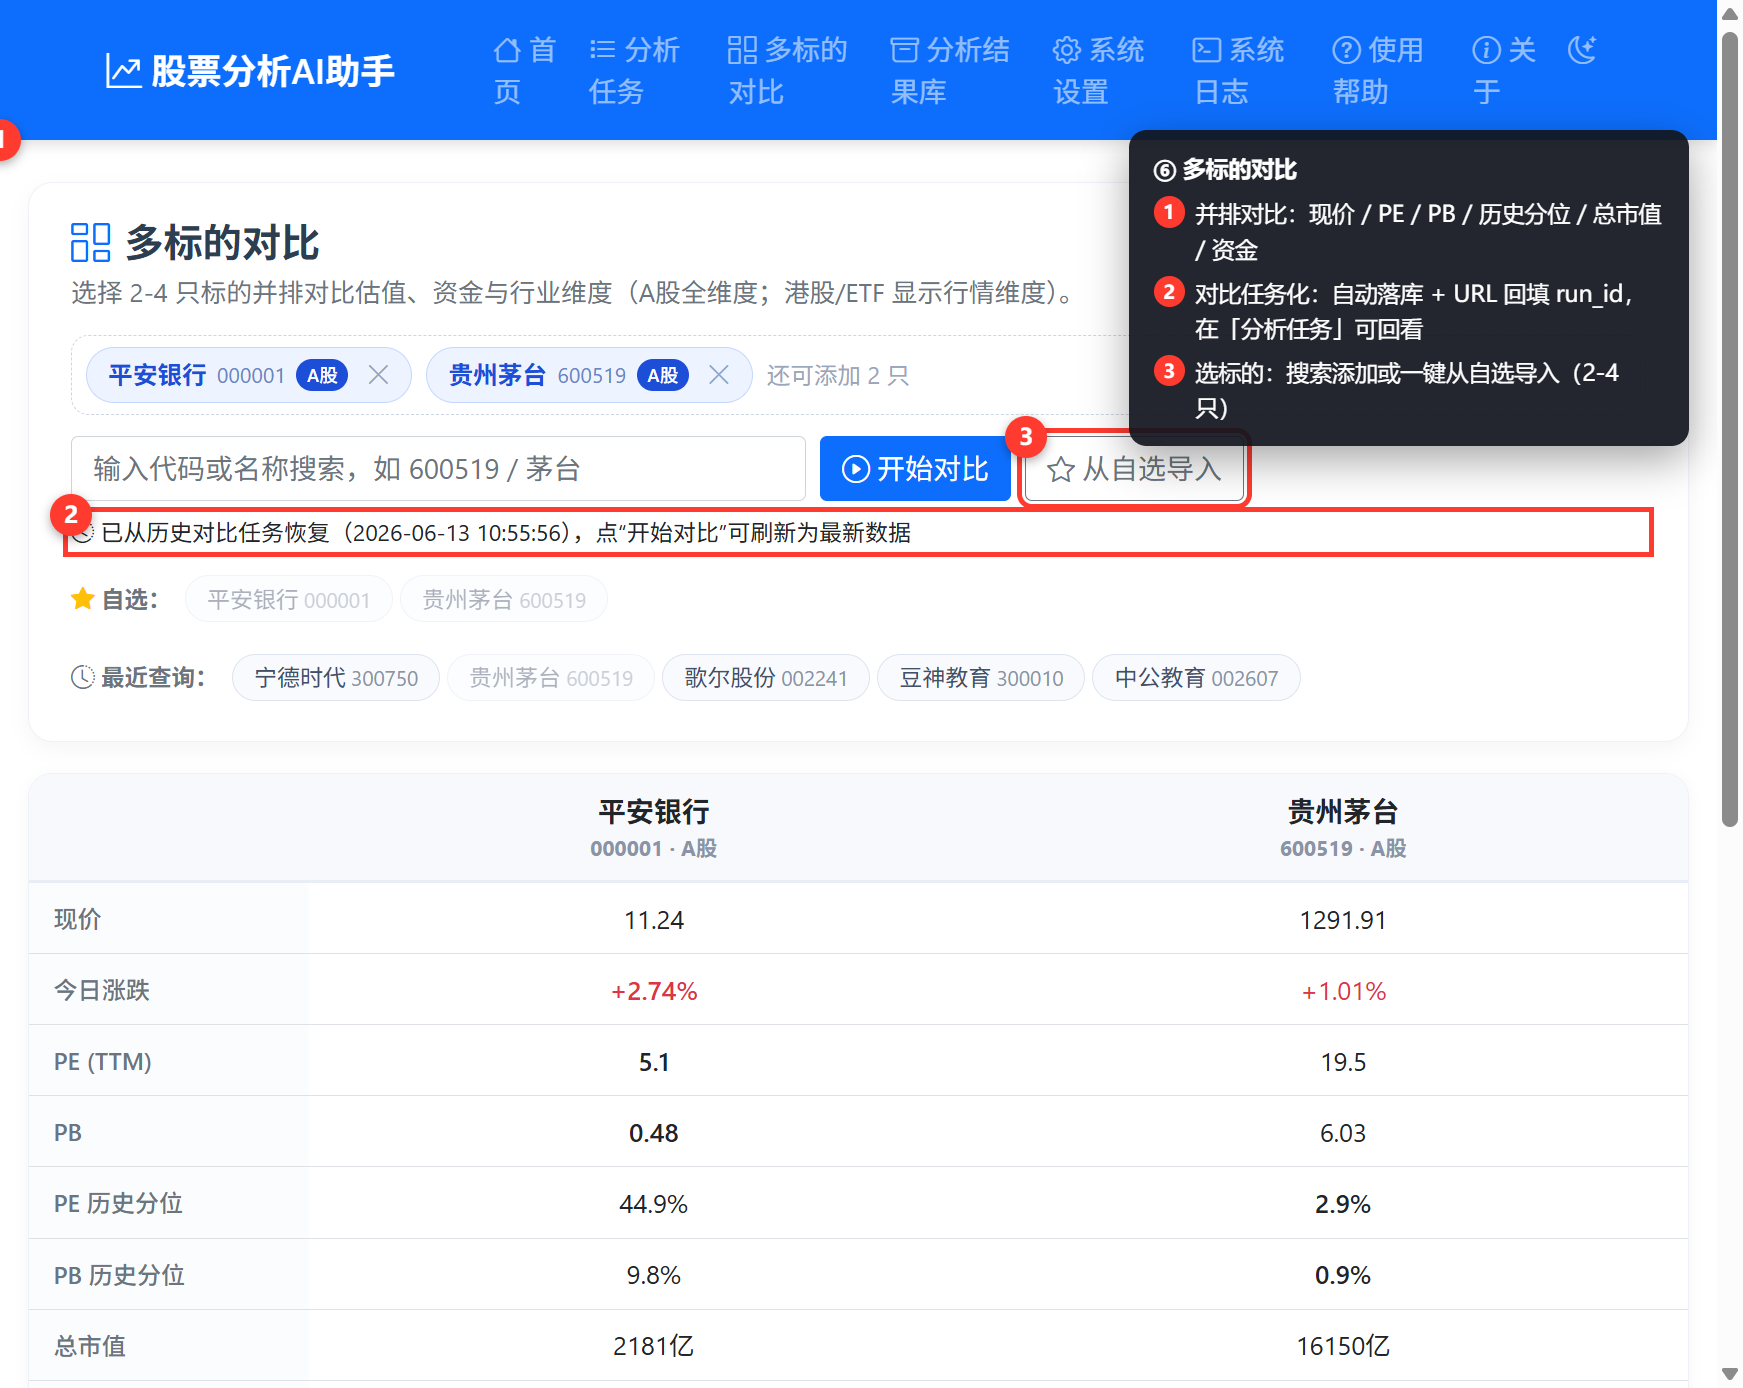Image resolution: width=1743 pixels, height=1388 pixels.
Task: Click the PE 历史分位 row label
Action: coord(118,1203)
